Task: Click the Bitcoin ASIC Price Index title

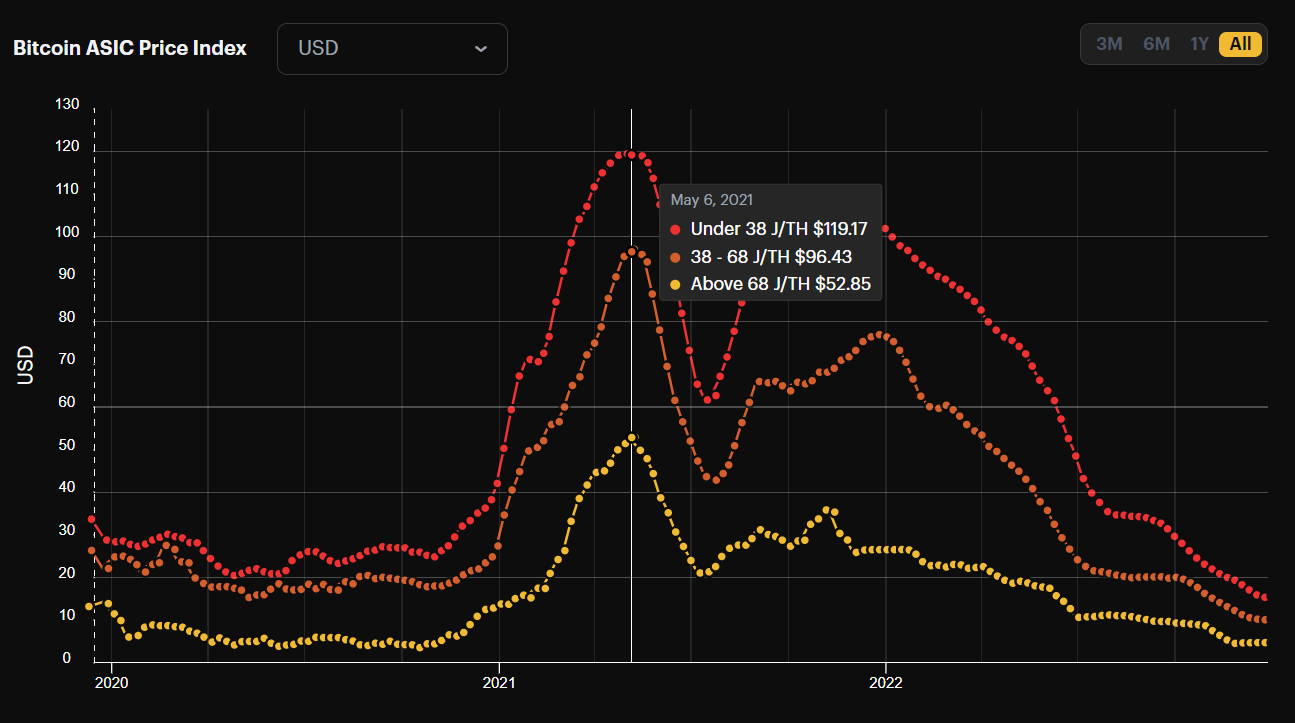Action: (130, 48)
